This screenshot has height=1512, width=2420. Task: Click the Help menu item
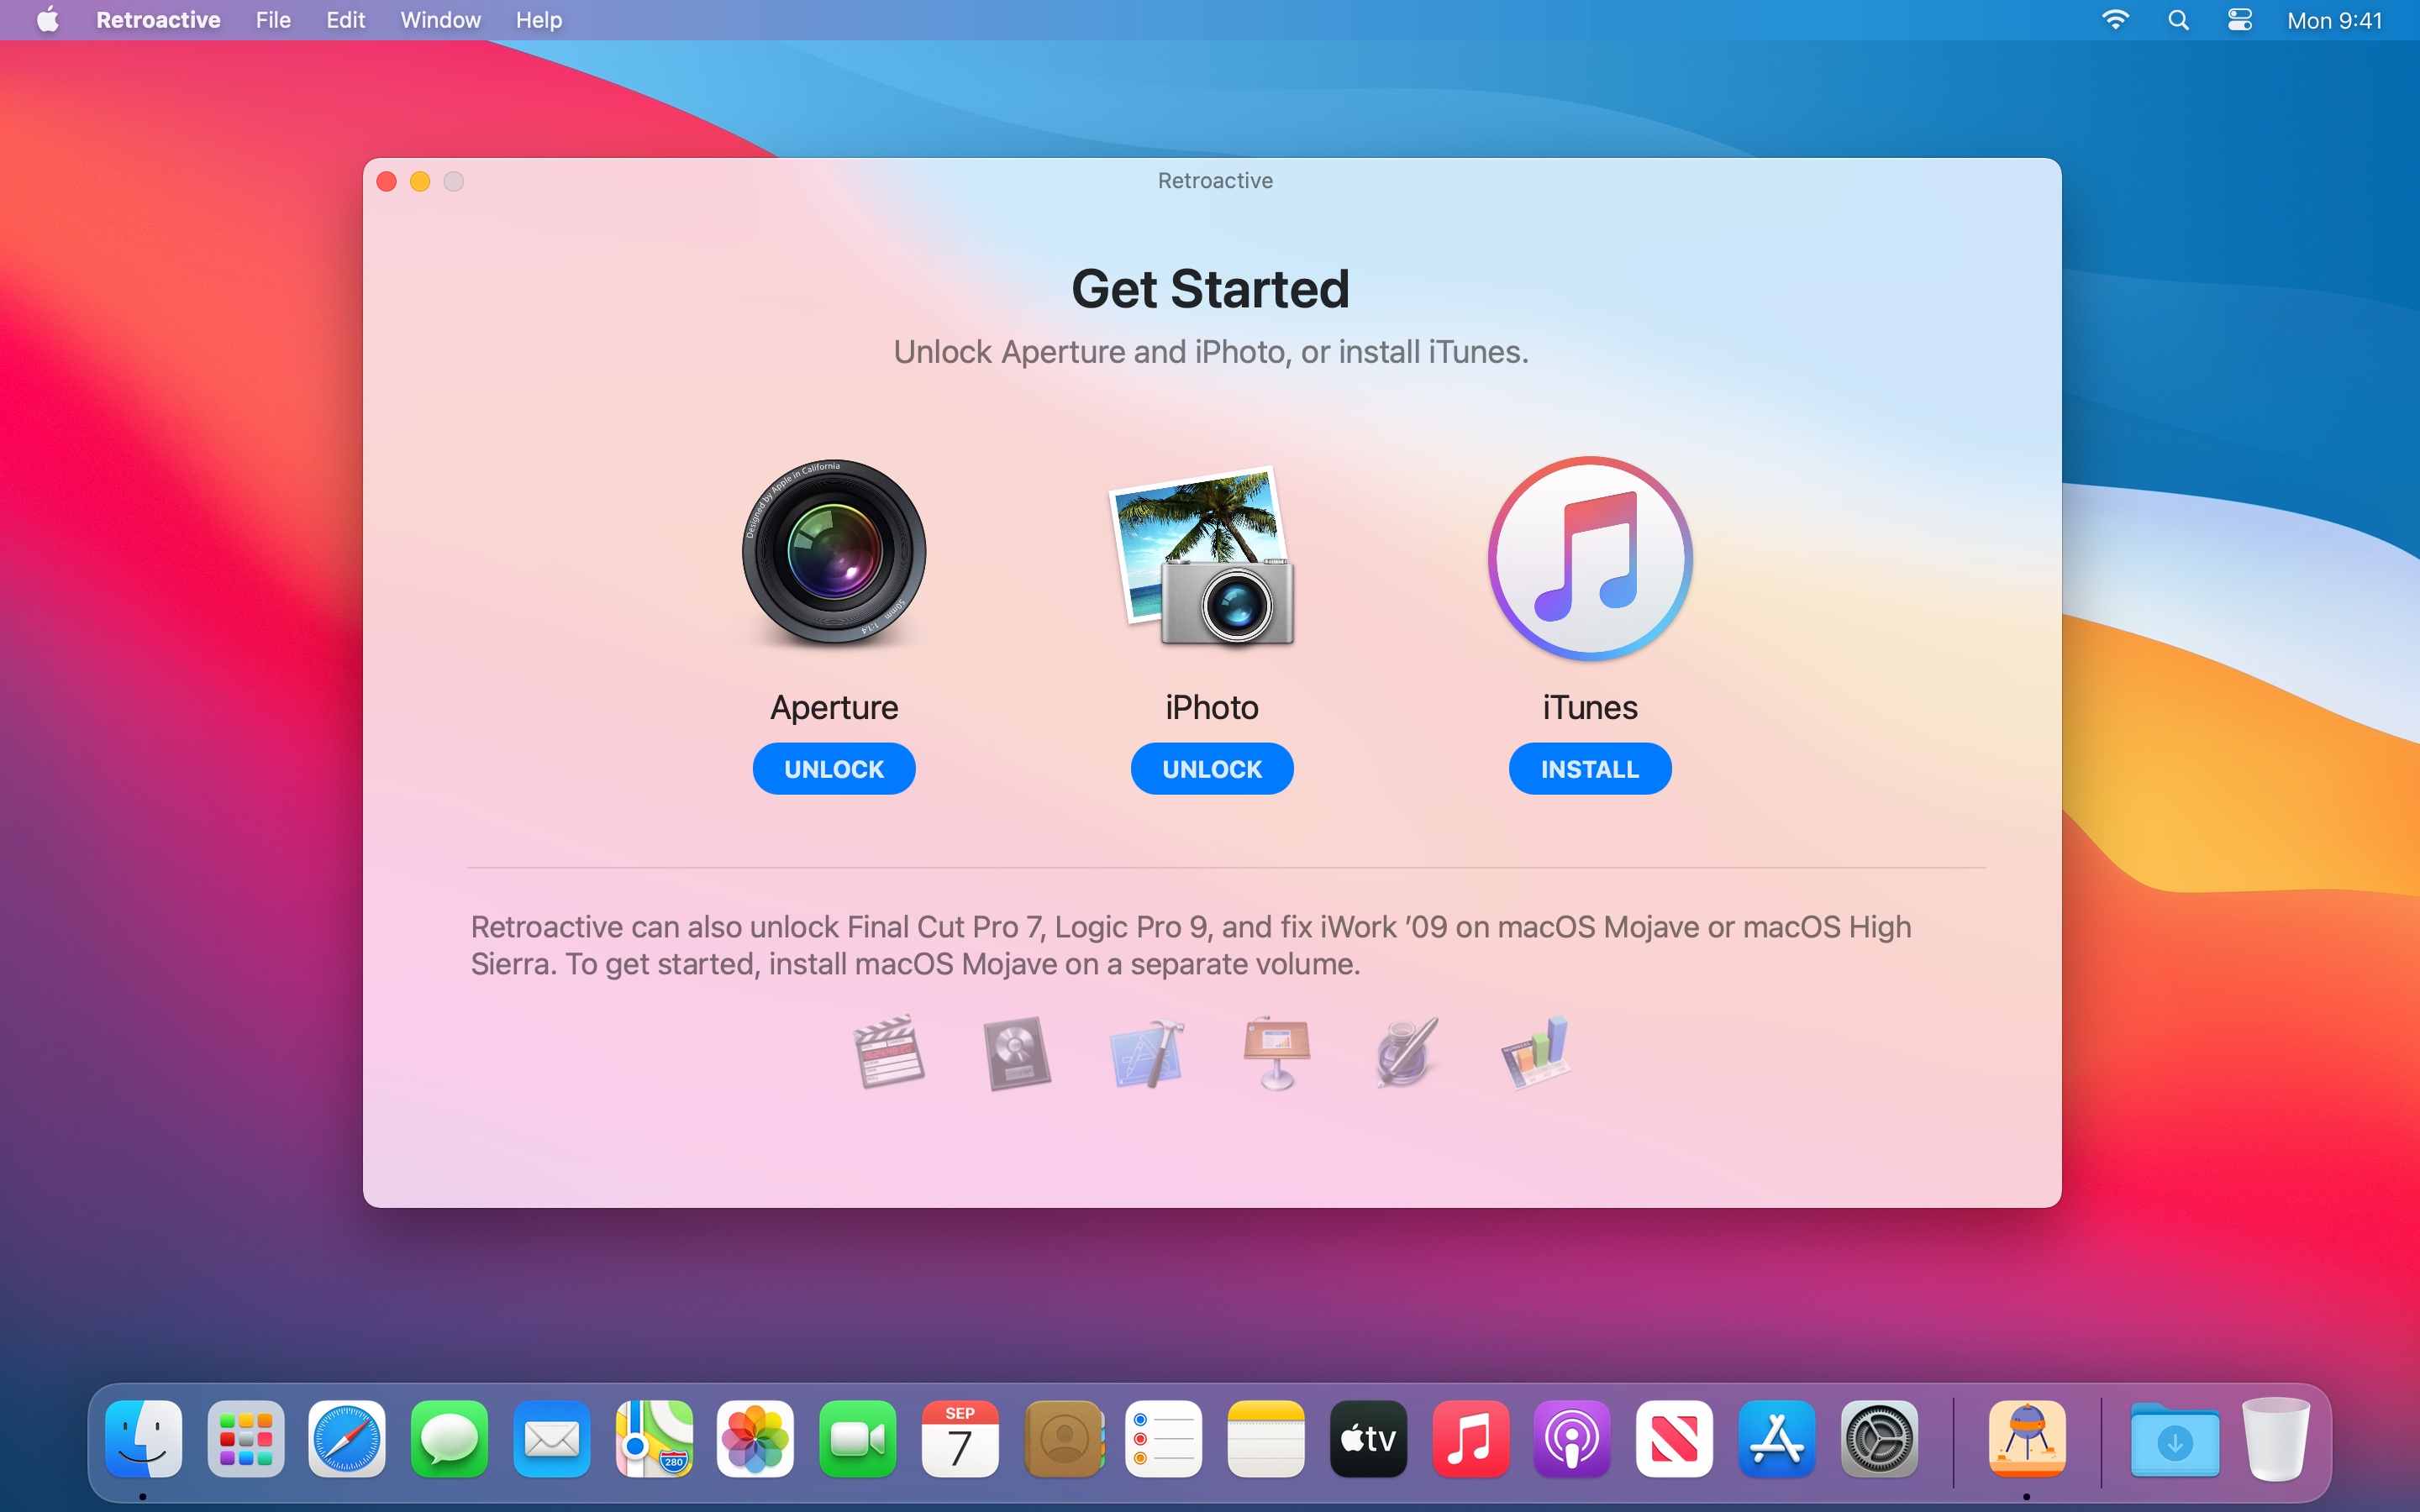[539, 19]
